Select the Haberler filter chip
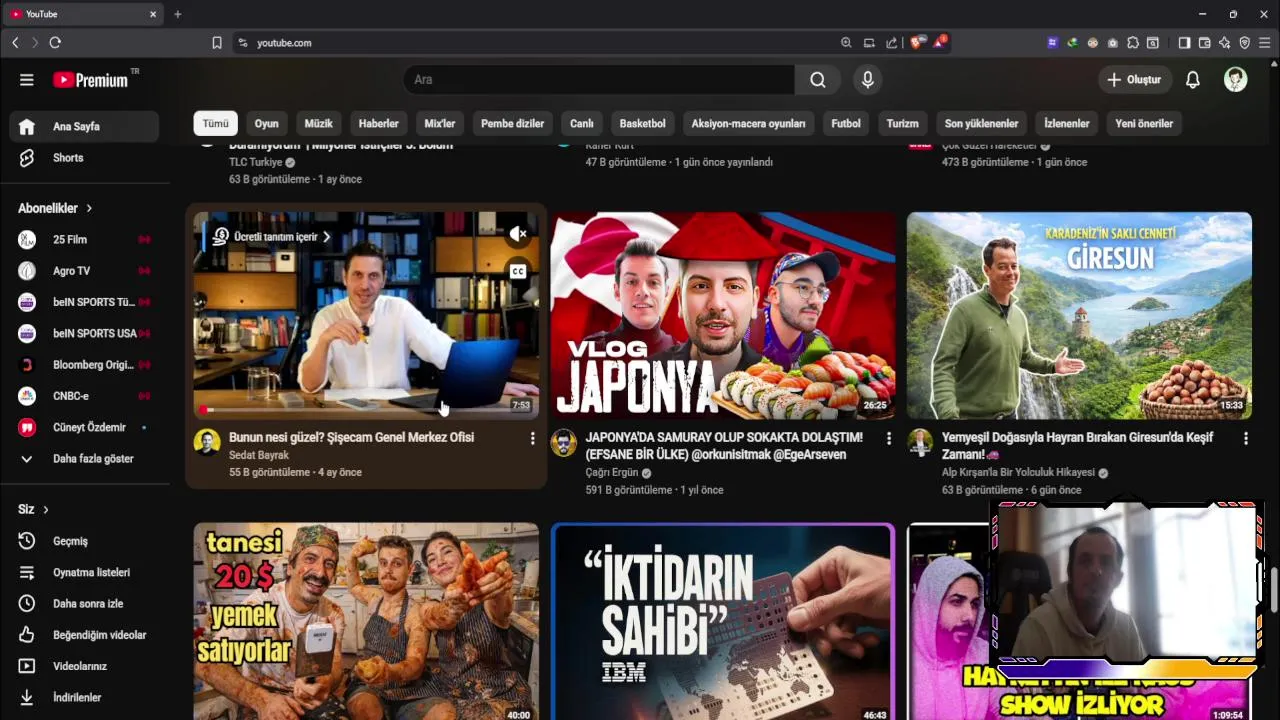This screenshot has height=720, width=1280. coord(378,124)
